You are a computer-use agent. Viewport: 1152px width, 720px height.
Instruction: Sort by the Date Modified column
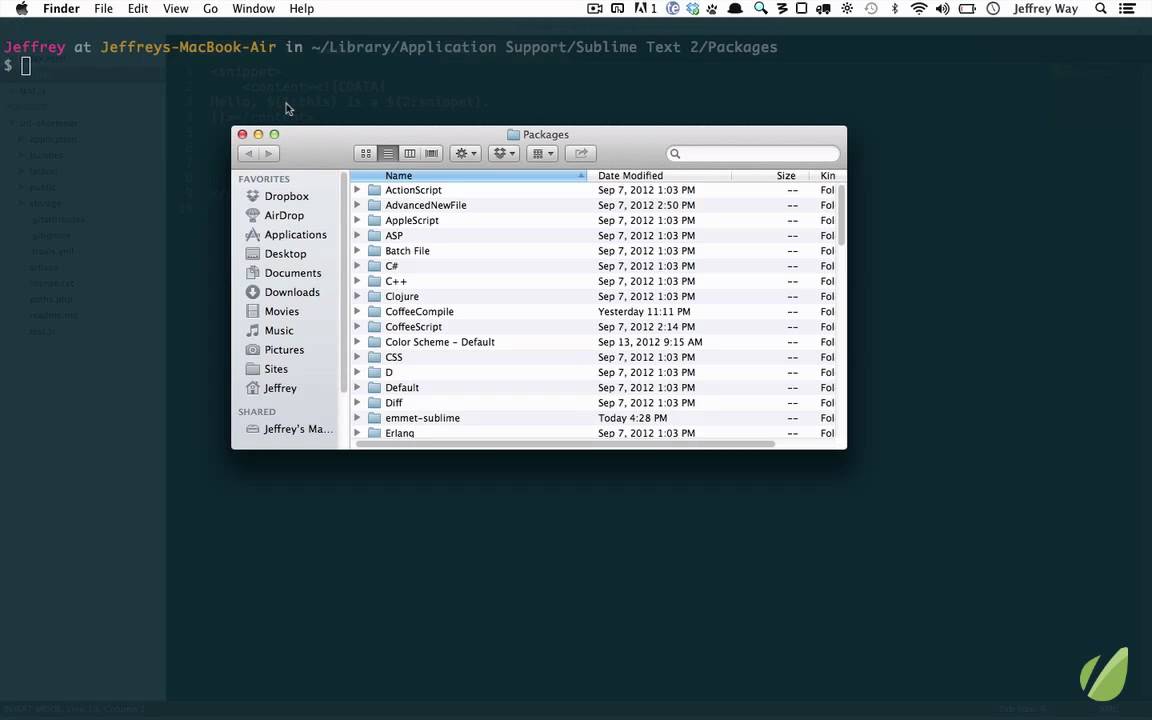pyautogui.click(x=660, y=176)
